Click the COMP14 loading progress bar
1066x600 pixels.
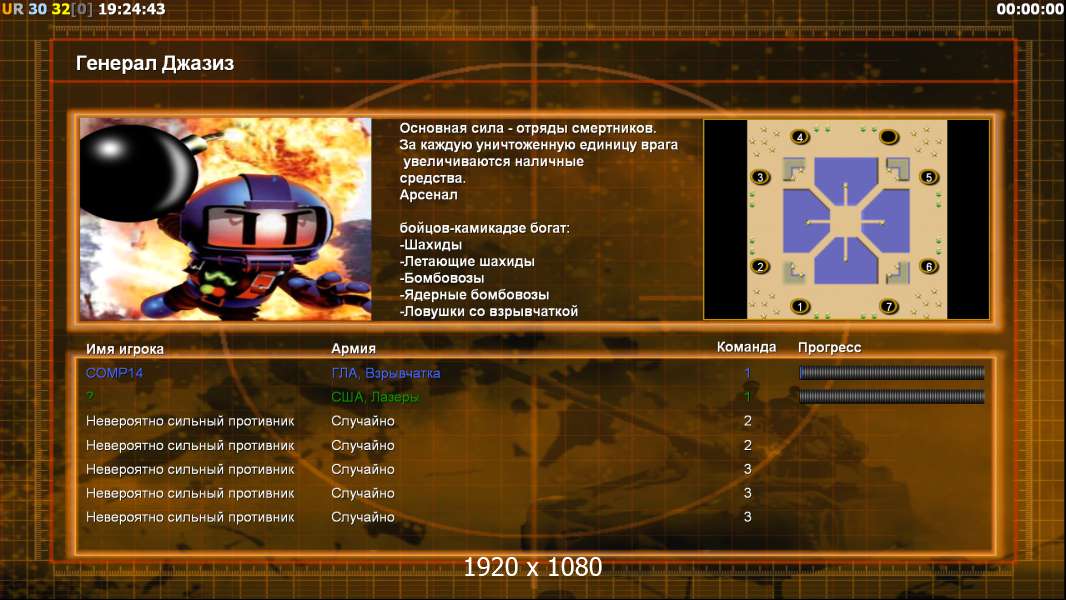tap(892, 372)
